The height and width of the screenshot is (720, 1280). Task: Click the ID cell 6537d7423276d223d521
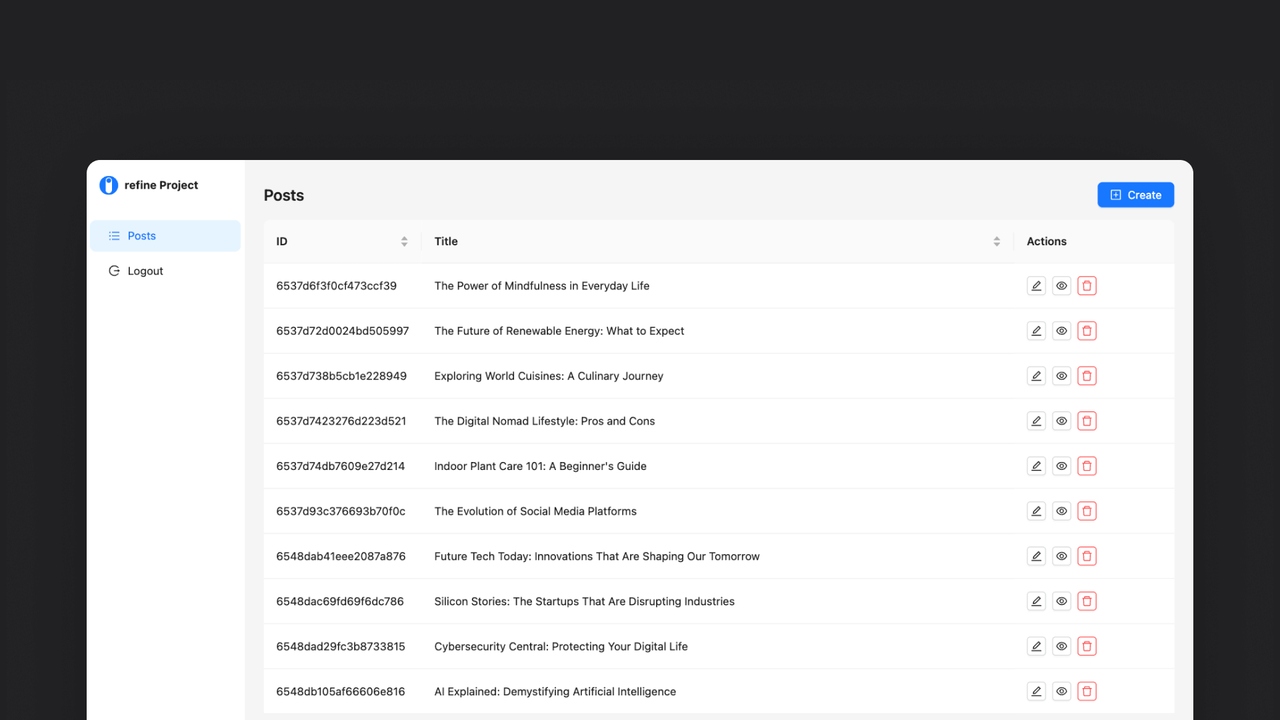point(341,421)
